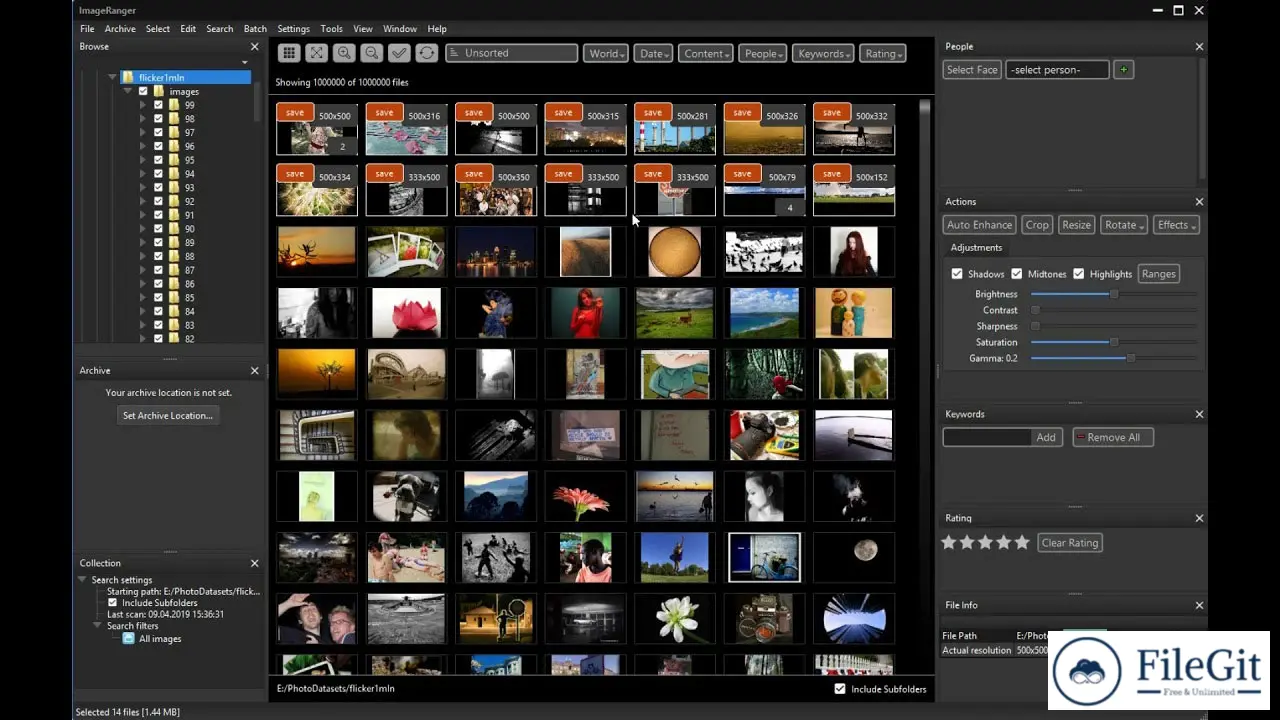The width and height of the screenshot is (1280, 720).
Task: Click the checkmark select-all toolbar icon
Action: 399,53
